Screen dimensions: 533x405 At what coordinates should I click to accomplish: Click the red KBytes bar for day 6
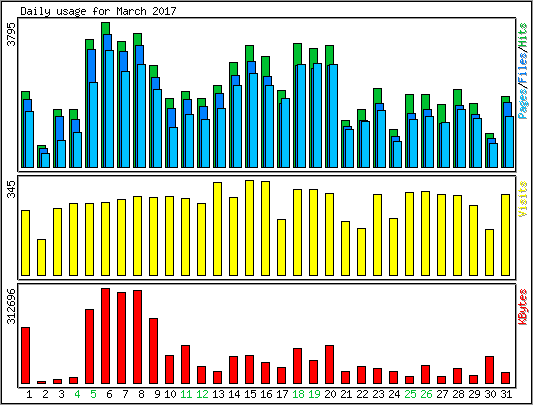pyautogui.click(x=106, y=336)
